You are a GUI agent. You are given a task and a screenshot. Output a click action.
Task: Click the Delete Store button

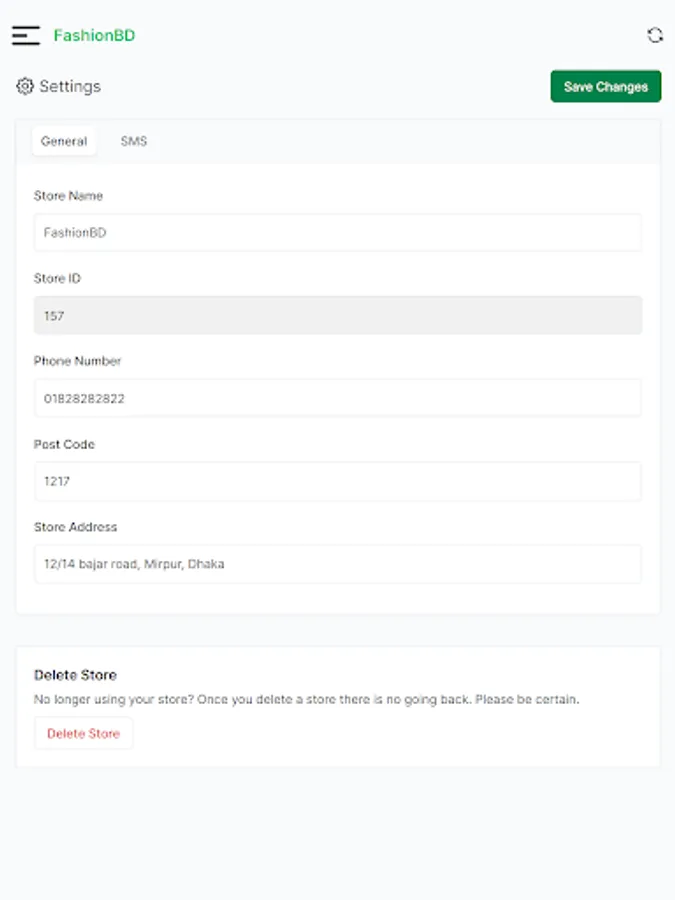tap(83, 733)
